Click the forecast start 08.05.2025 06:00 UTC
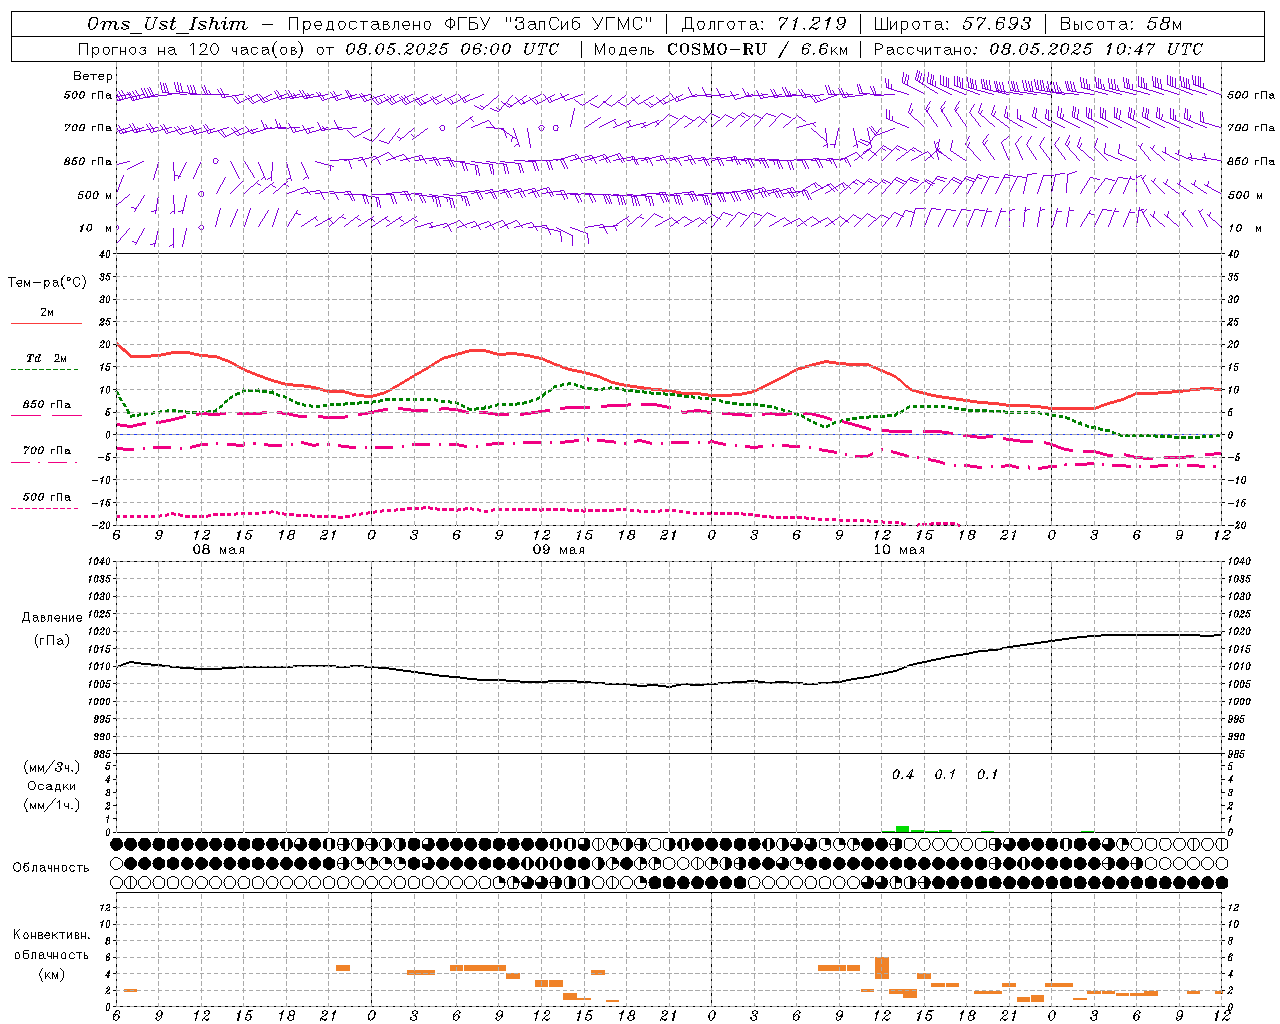 pos(452,49)
